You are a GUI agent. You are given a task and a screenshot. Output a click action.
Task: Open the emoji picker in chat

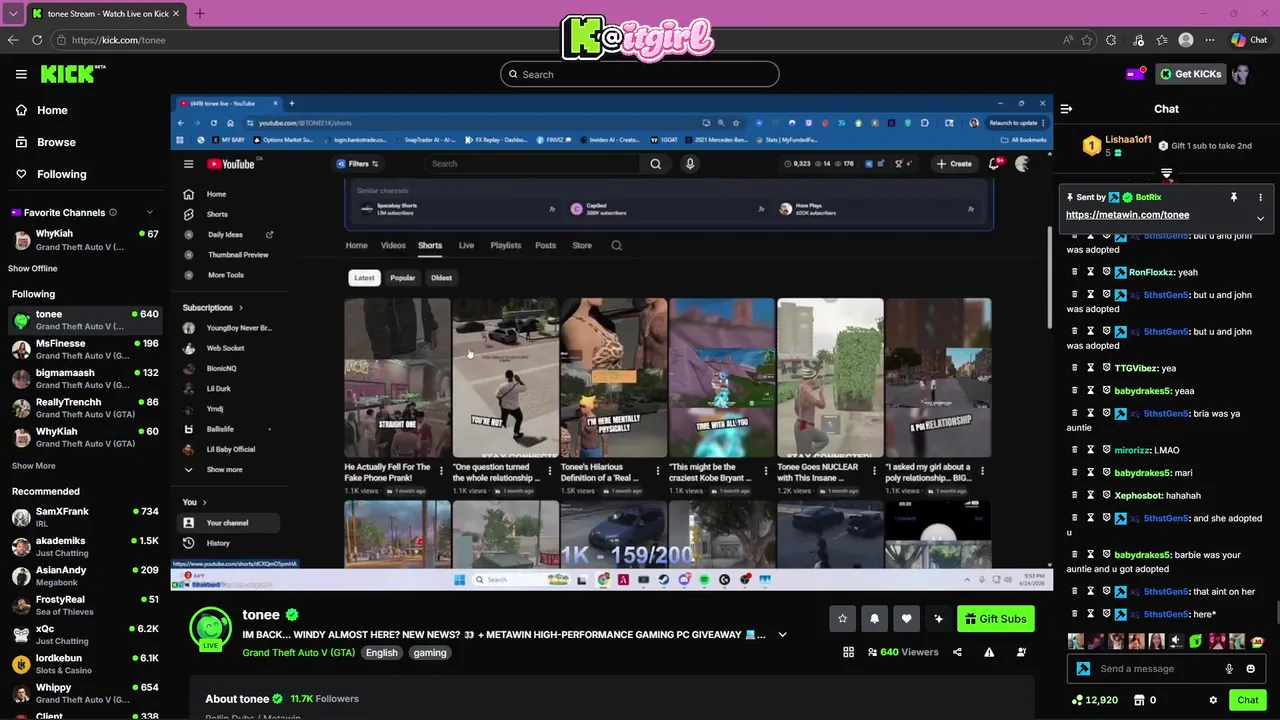[x=1251, y=669]
